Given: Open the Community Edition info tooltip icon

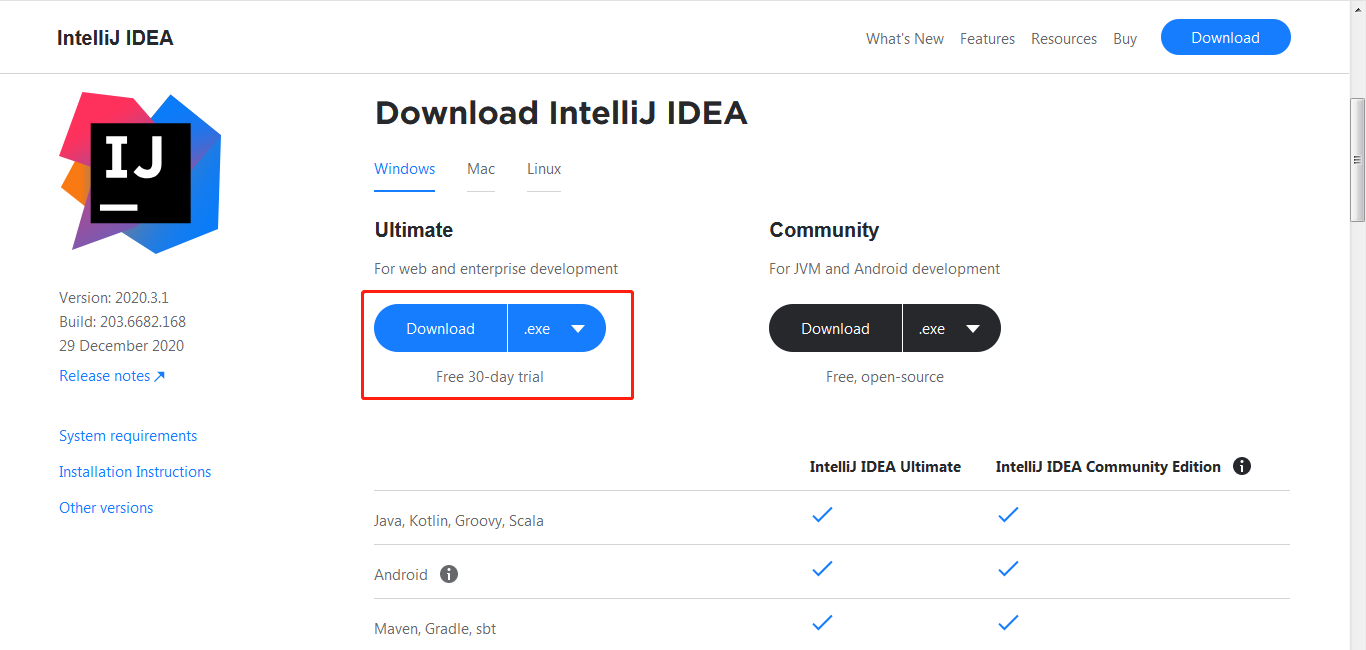Looking at the screenshot, I should 1241,466.
